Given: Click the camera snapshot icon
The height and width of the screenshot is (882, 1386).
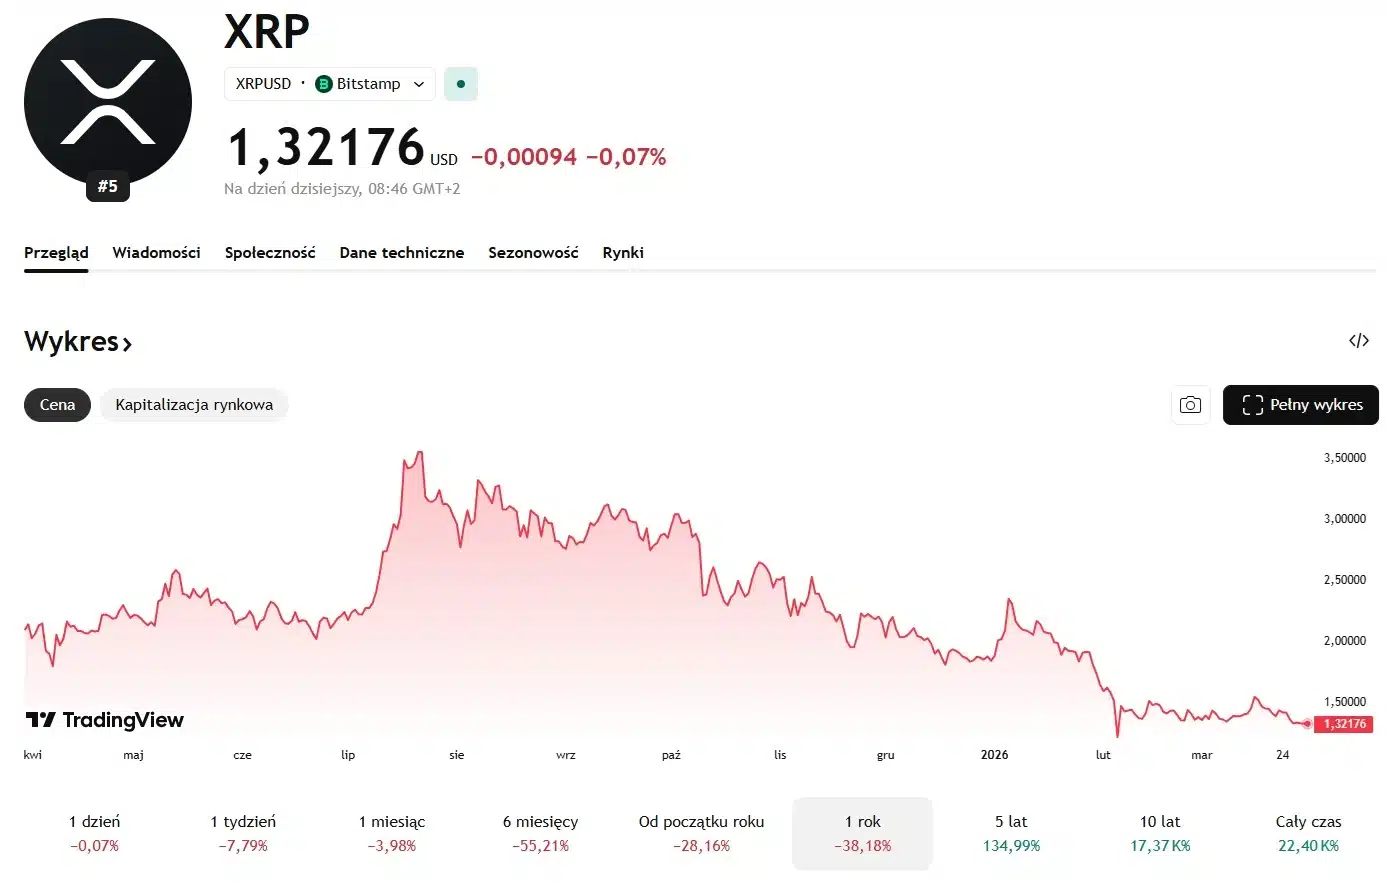Looking at the screenshot, I should click(1190, 405).
